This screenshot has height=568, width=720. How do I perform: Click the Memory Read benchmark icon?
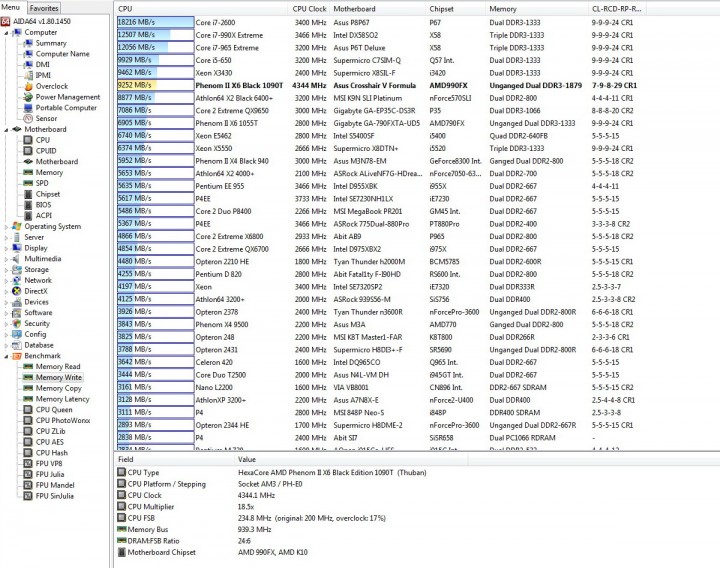click(x=28, y=366)
